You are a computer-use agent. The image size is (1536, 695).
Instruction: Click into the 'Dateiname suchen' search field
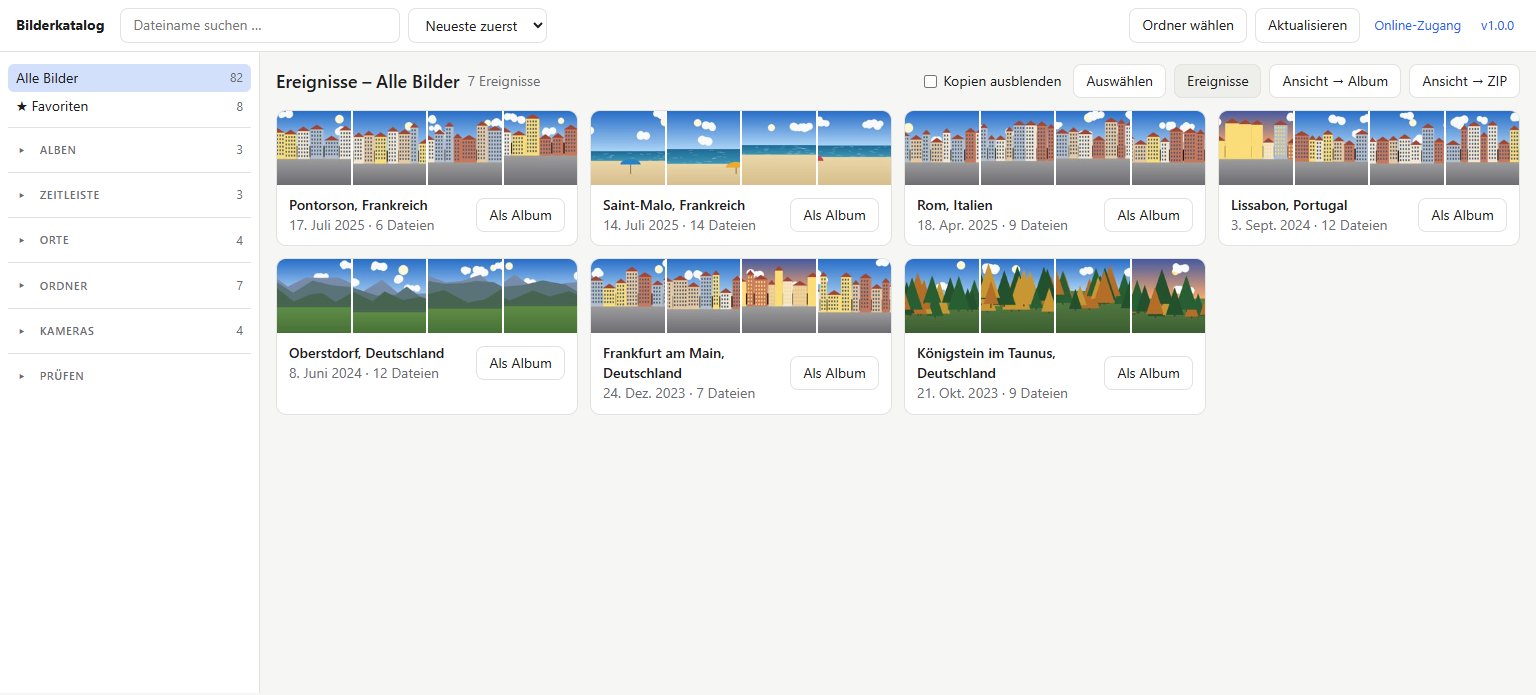click(x=260, y=26)
